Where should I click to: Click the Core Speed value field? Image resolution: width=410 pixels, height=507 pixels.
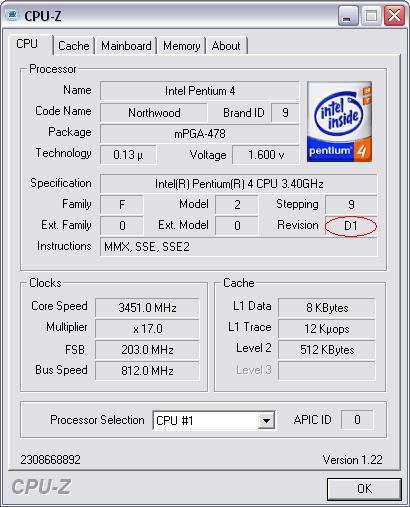(x=147, y=307)
